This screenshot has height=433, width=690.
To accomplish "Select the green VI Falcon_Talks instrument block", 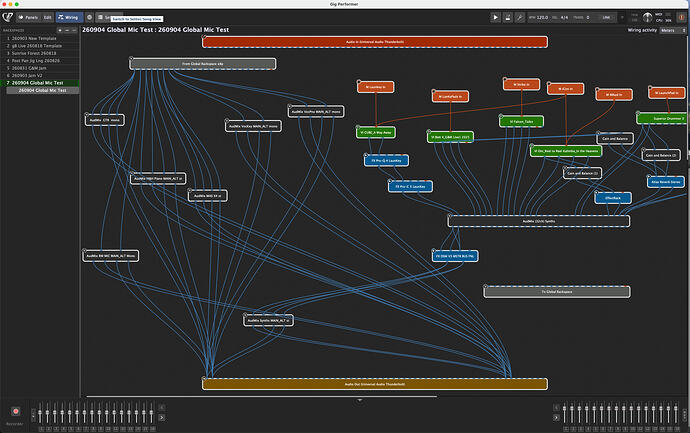I will point(521,121).
